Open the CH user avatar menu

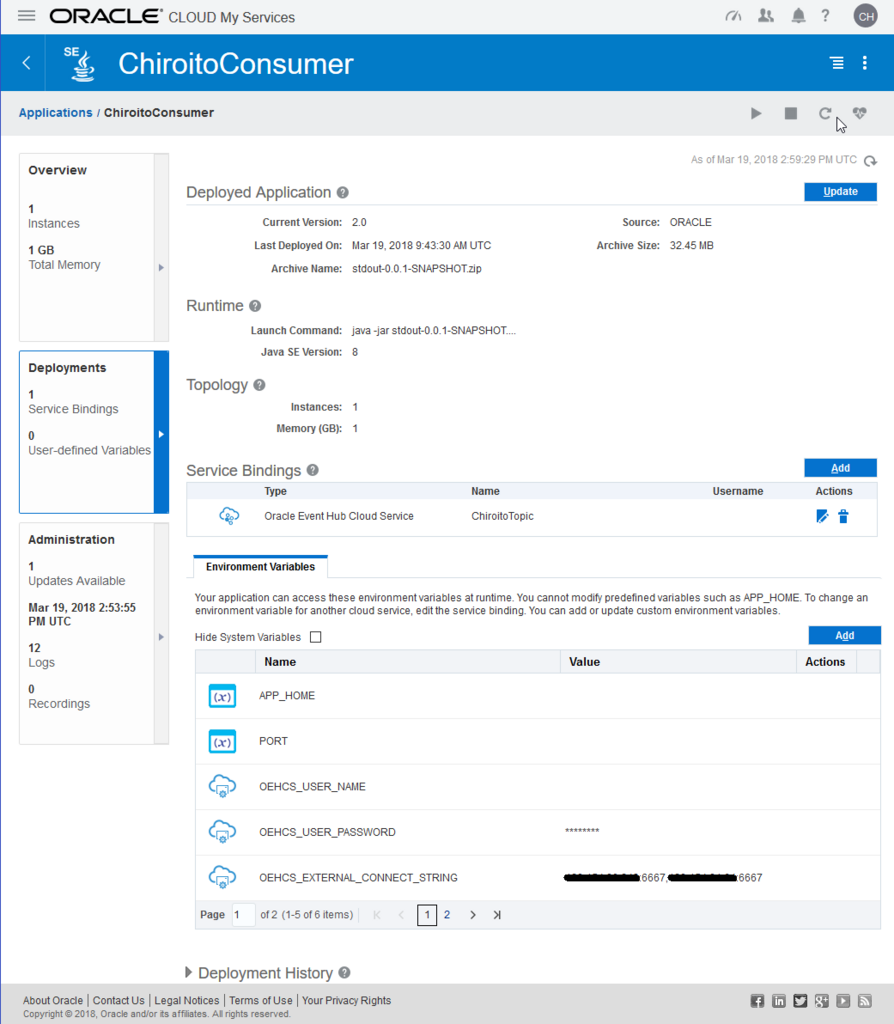pyautogui.click(x=866, y=16)
